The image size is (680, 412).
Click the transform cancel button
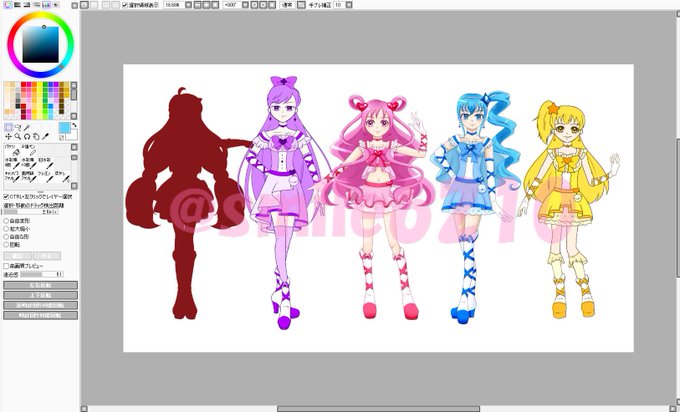(x=47, y=255)
